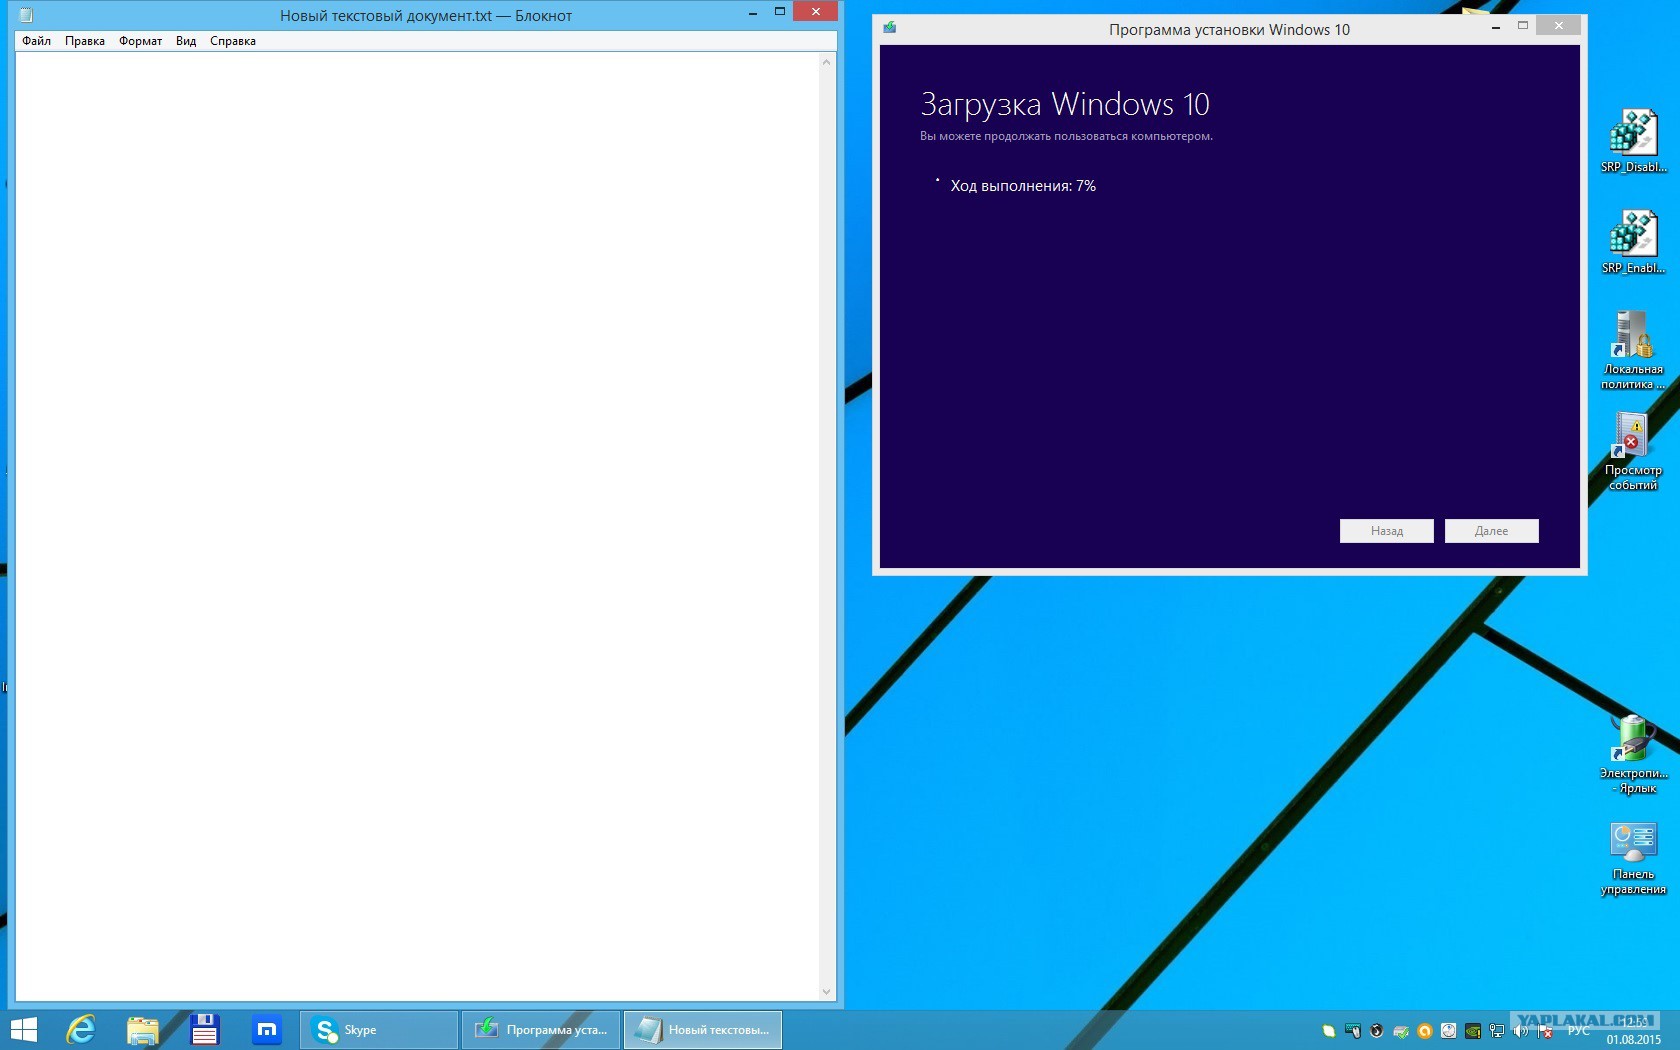Click the round black swirl tray icon

(x=1377, y=1031)
